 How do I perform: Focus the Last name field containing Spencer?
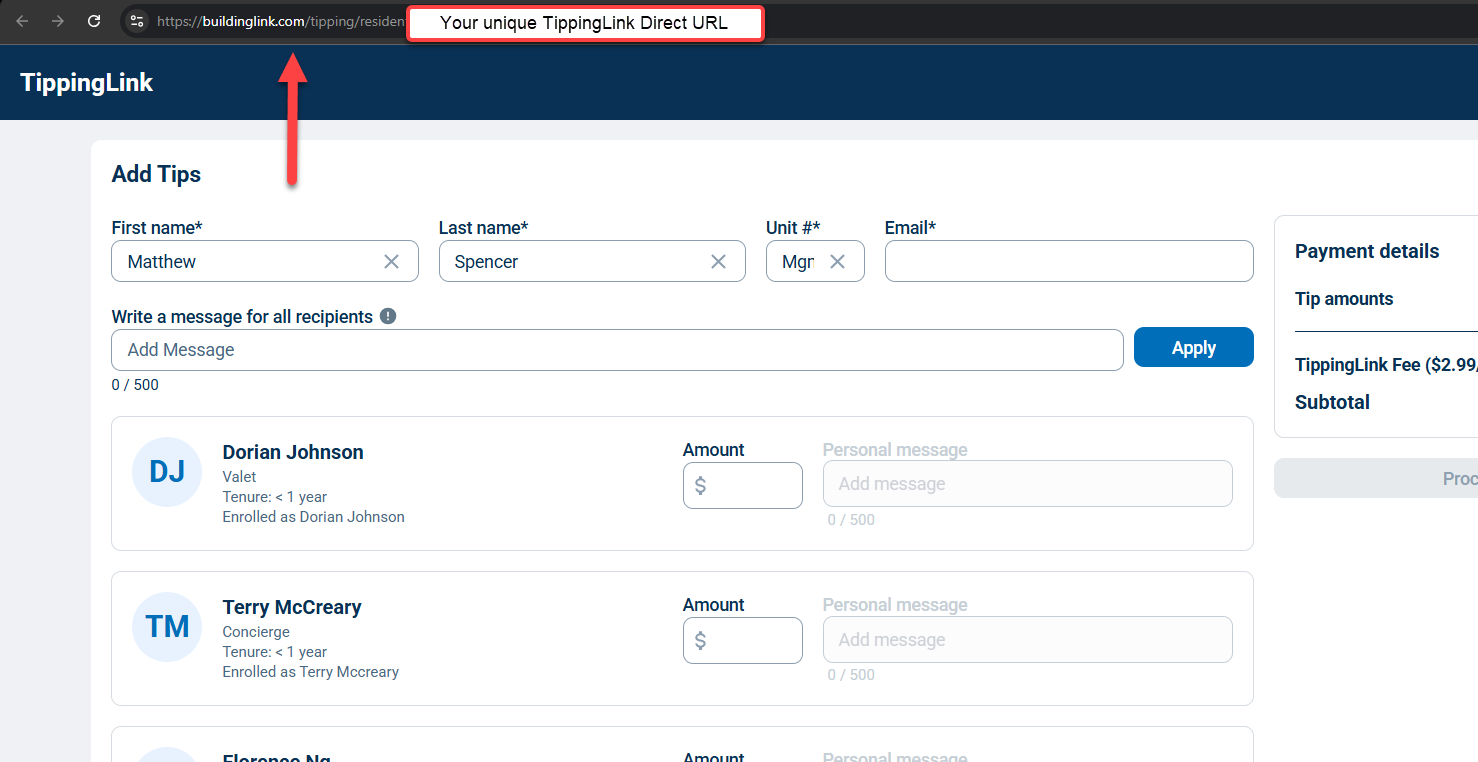pos(592,261)
